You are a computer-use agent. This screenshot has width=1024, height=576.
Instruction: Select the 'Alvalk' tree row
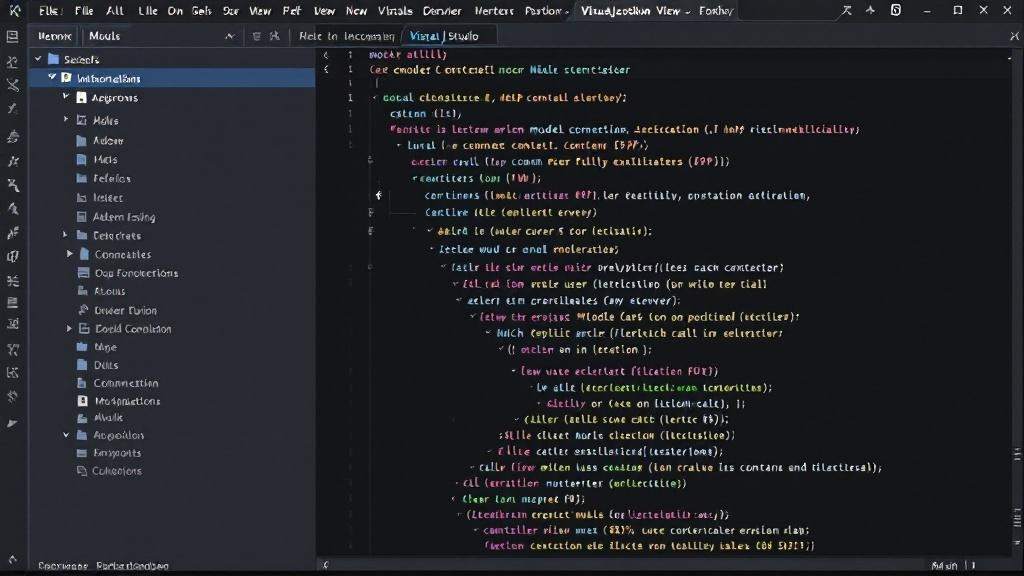point(172,417)
